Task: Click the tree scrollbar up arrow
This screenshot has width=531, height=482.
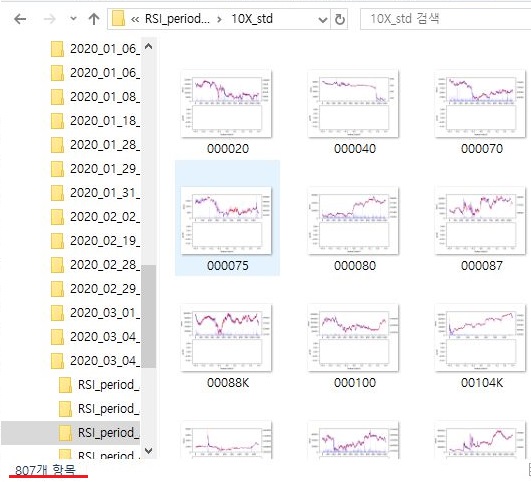Action: pyautogui.click(x=148, y=46)
